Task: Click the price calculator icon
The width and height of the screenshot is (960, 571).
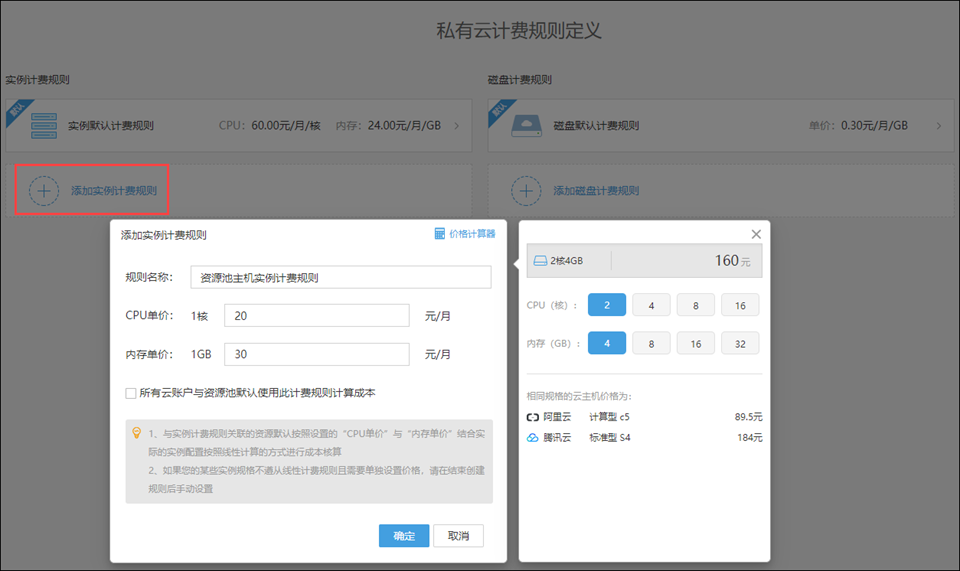Action: tap(439, 234)
